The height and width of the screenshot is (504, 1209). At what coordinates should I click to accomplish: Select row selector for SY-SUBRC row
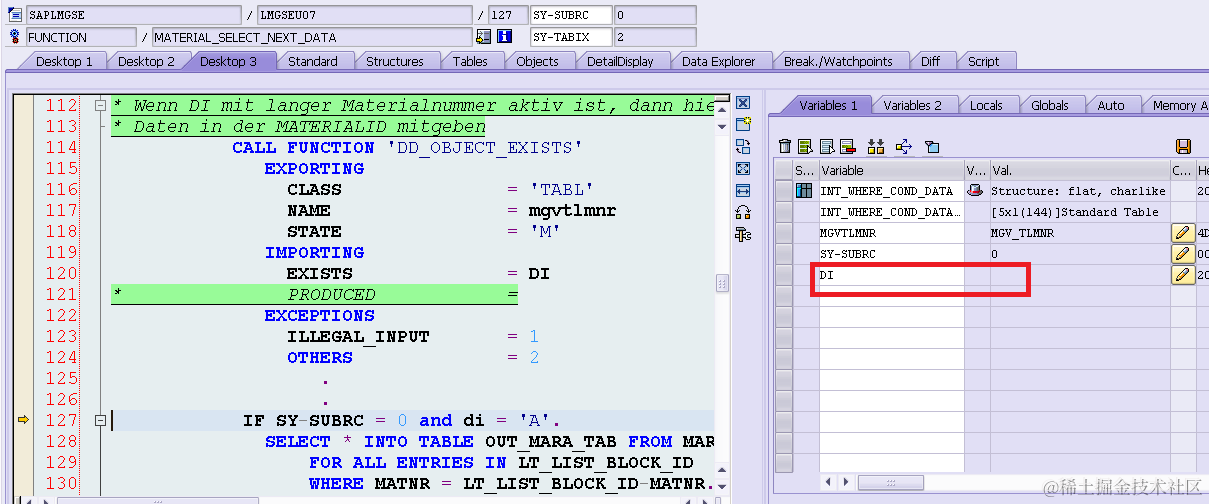[784, 254]
